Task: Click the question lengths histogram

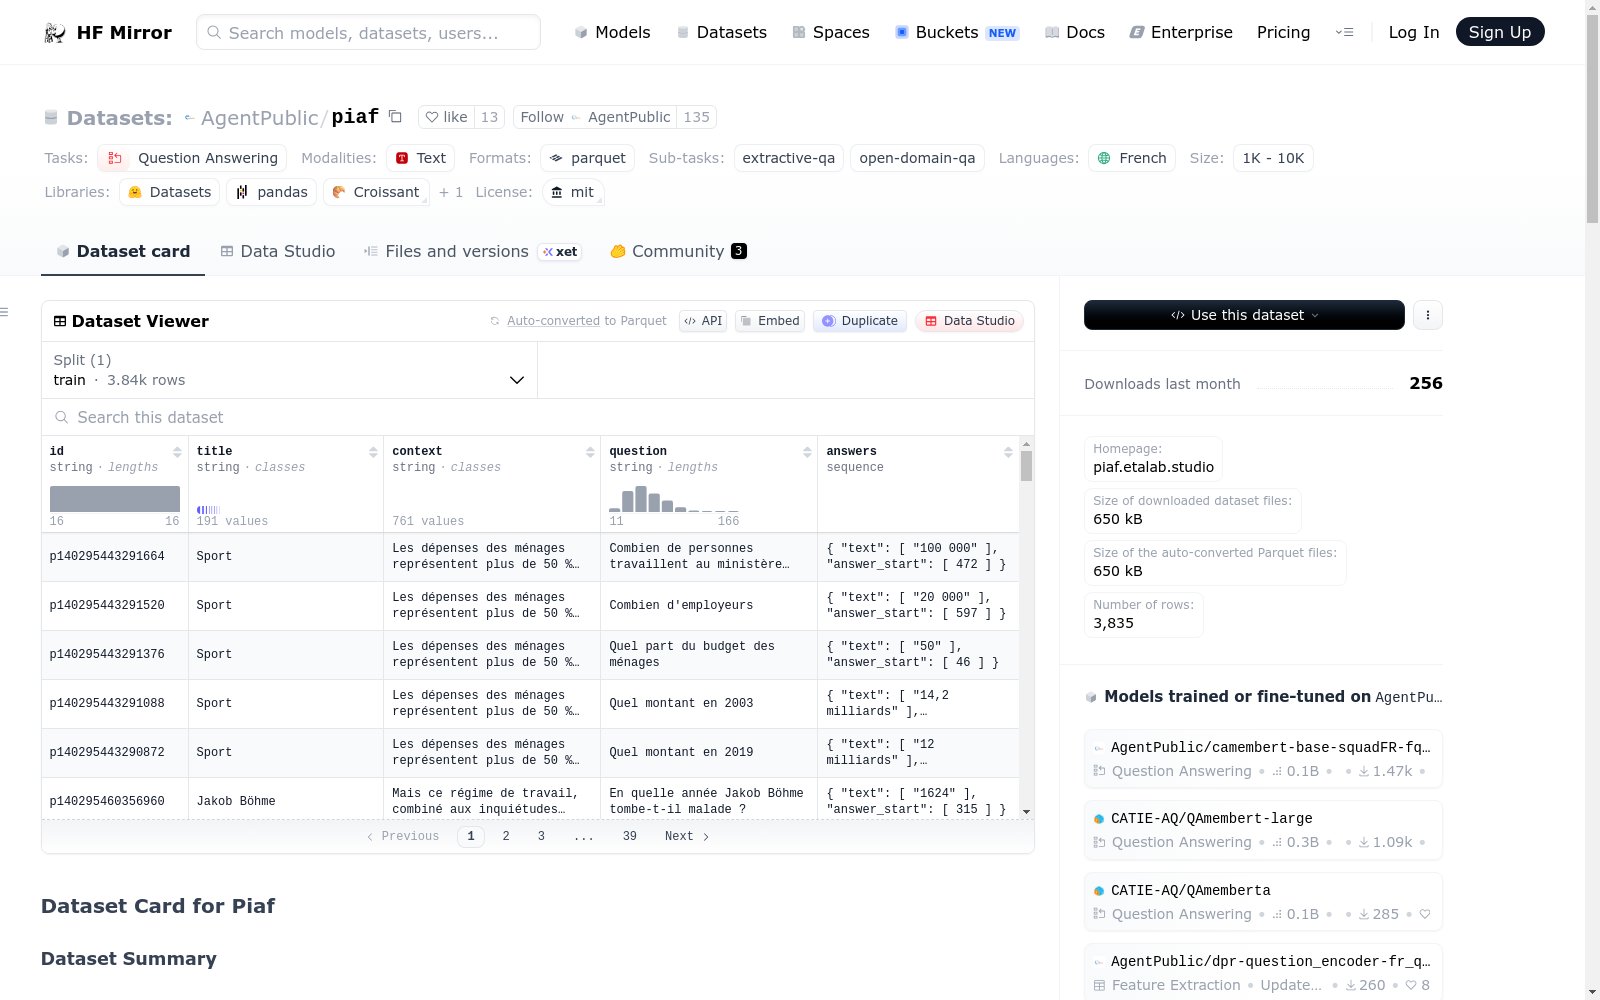Action: tap(674, 499)
